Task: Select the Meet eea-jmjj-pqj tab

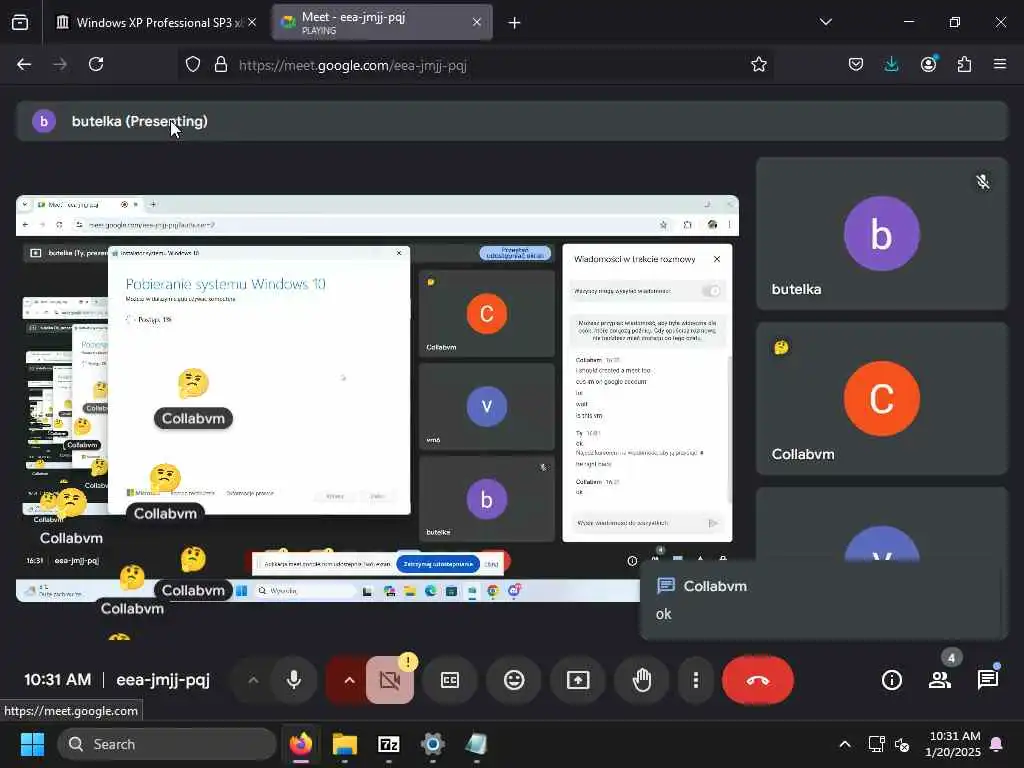Action: pos(381,22)
